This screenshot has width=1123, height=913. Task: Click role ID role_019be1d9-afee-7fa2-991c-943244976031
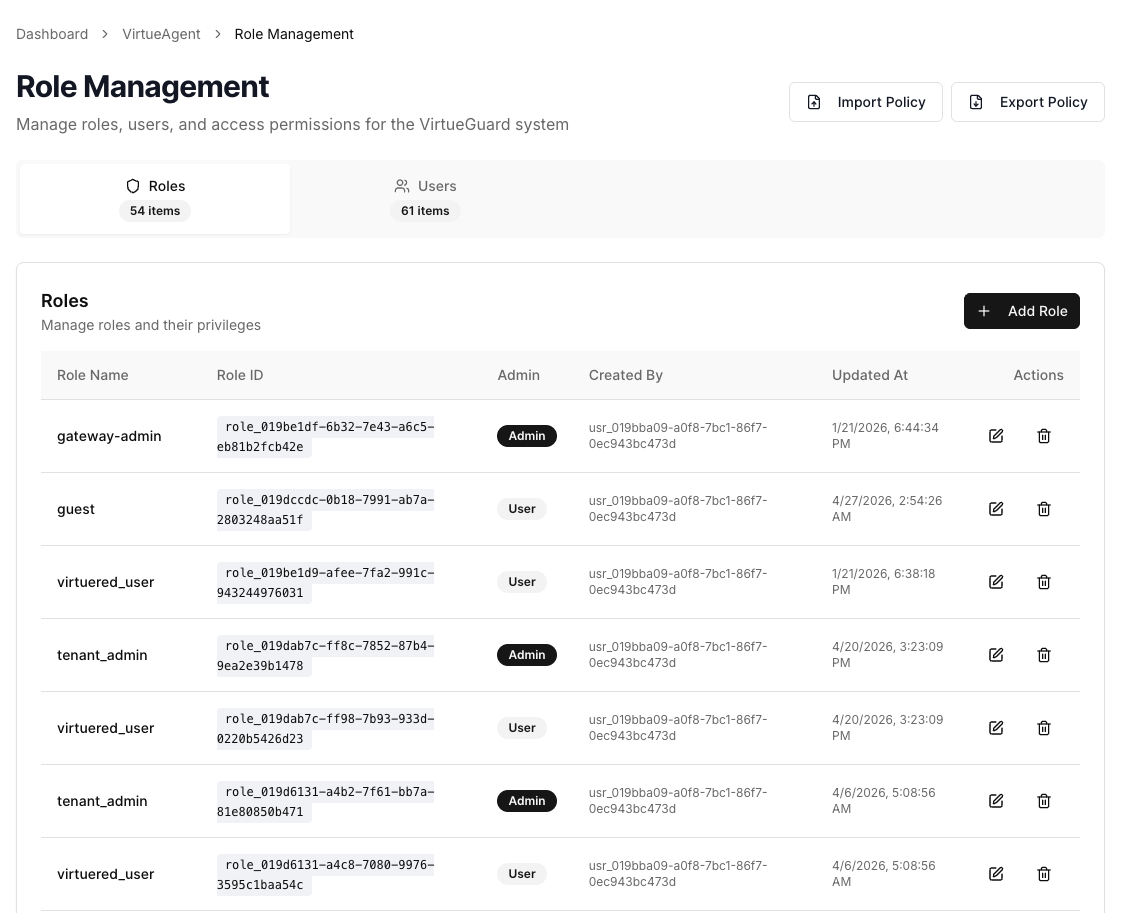(325, 583)
